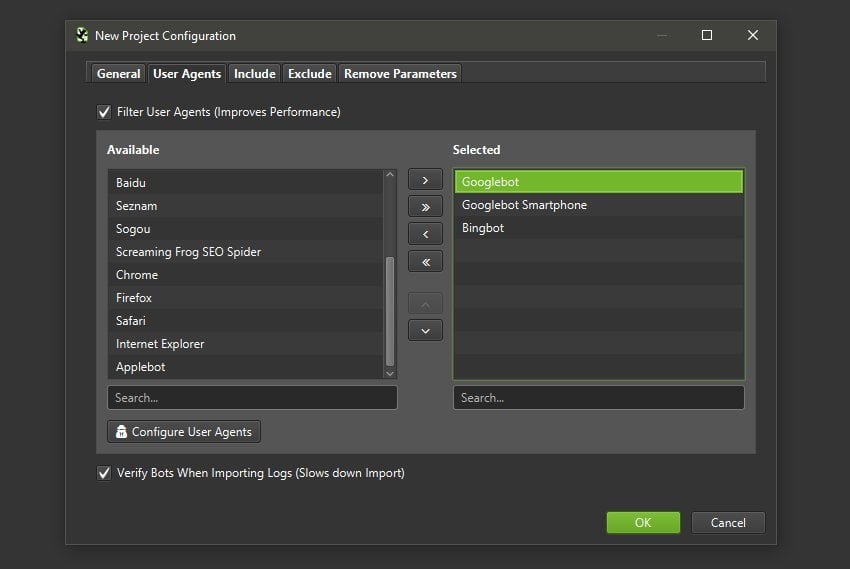The height and width of the screenshot is (569, 850).
Task: Remove selected agent with left arrow
Action: point(425,234)
